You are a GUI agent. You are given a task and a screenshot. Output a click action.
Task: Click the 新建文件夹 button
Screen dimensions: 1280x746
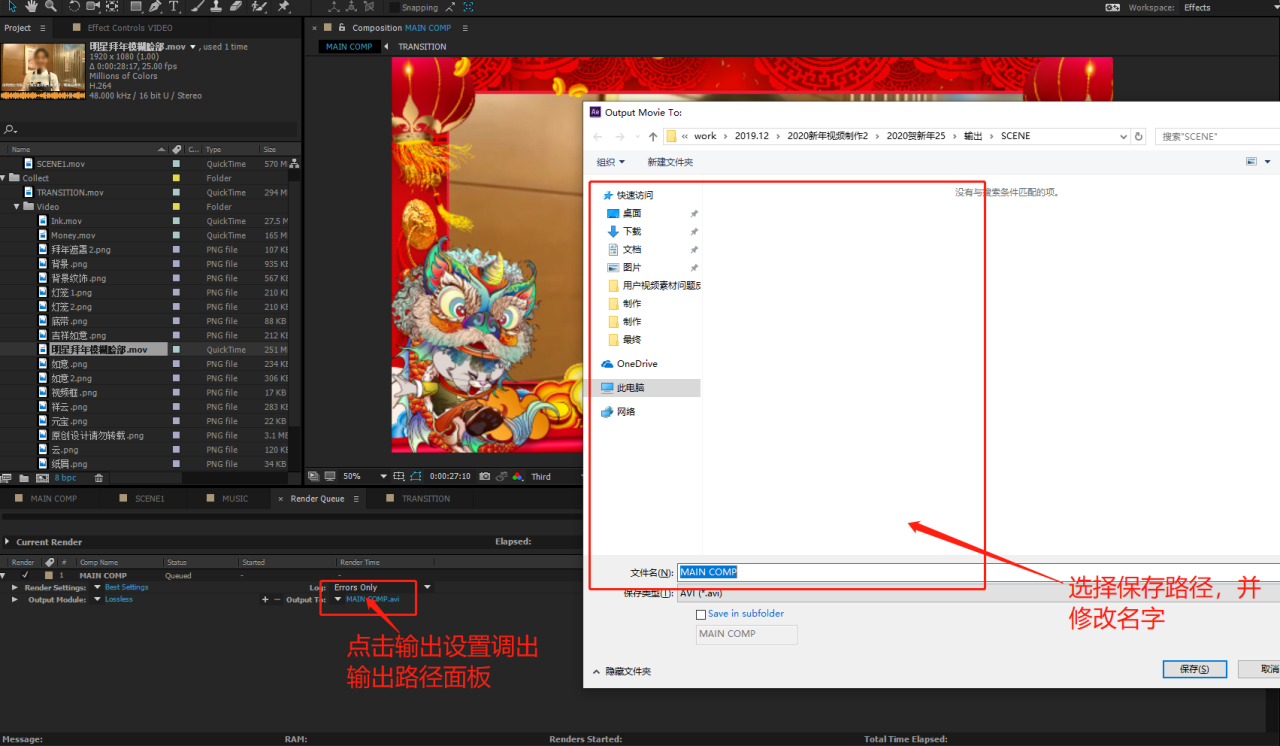pyautogui.click(x=669, y=162)
